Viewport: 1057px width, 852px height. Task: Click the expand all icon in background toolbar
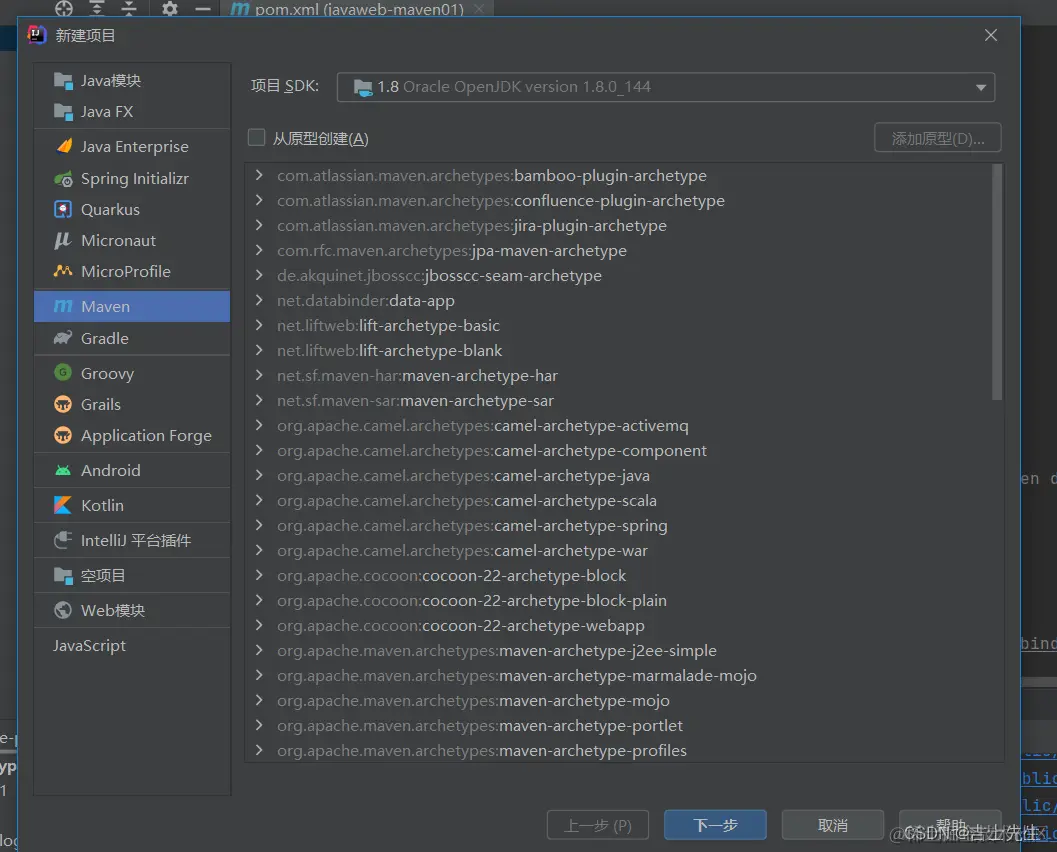click(97, 9)
